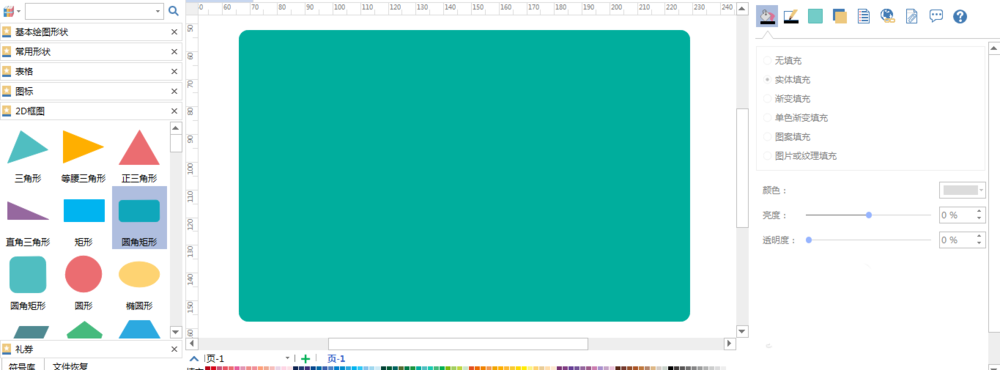
Task: Open the Layers overlapping squares icon
Action: 840,16
